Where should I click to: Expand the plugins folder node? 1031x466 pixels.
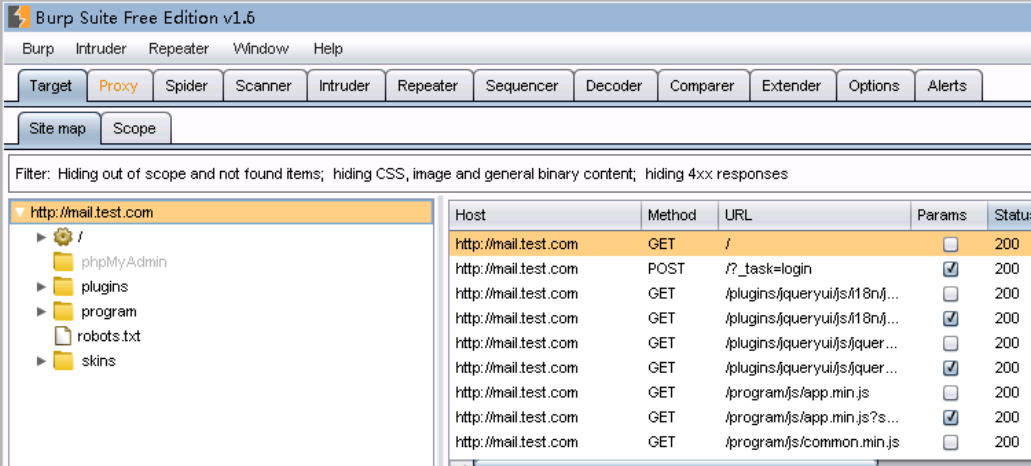pyautogui.click(x=41, y=287)
